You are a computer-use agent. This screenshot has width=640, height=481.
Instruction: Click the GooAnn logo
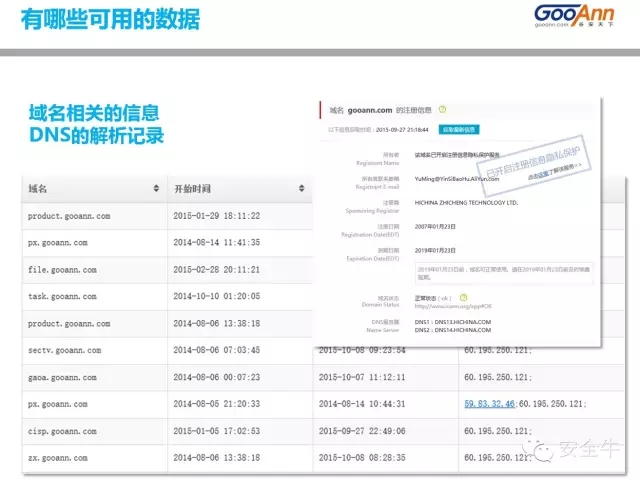pyautogui.click(x=574, y=16)
